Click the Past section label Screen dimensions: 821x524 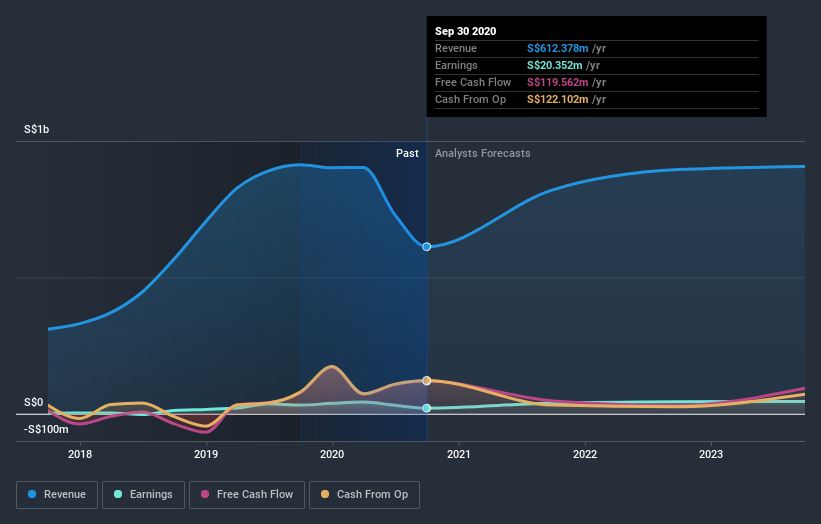pos(407,153)
